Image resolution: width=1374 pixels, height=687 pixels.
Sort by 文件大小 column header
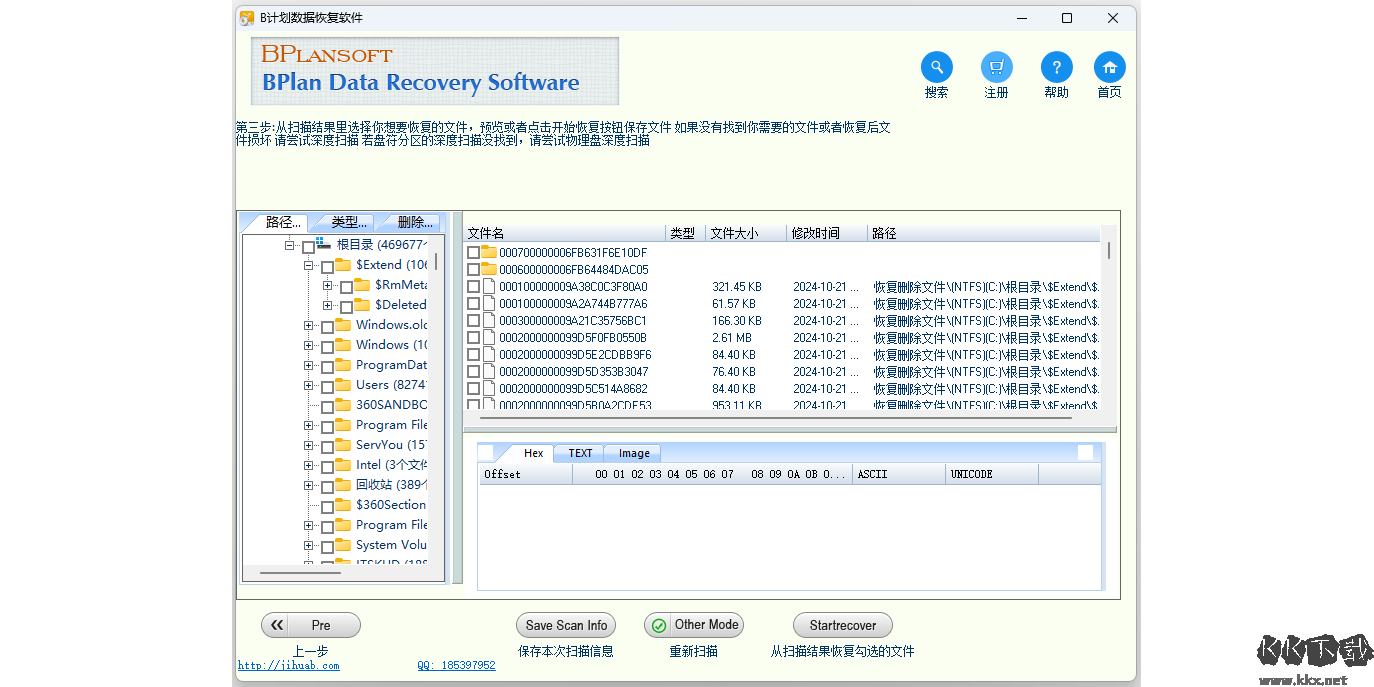745,233
